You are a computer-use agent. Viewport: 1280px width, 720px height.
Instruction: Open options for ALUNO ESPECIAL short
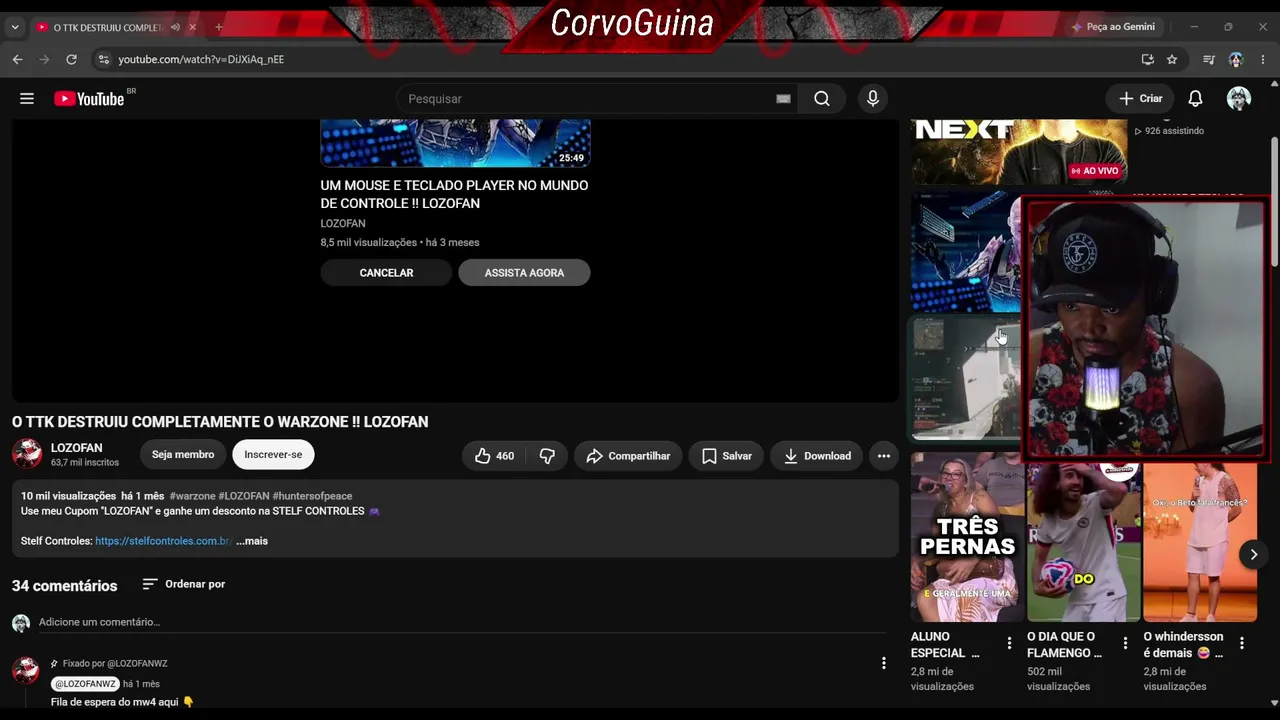1009,643
